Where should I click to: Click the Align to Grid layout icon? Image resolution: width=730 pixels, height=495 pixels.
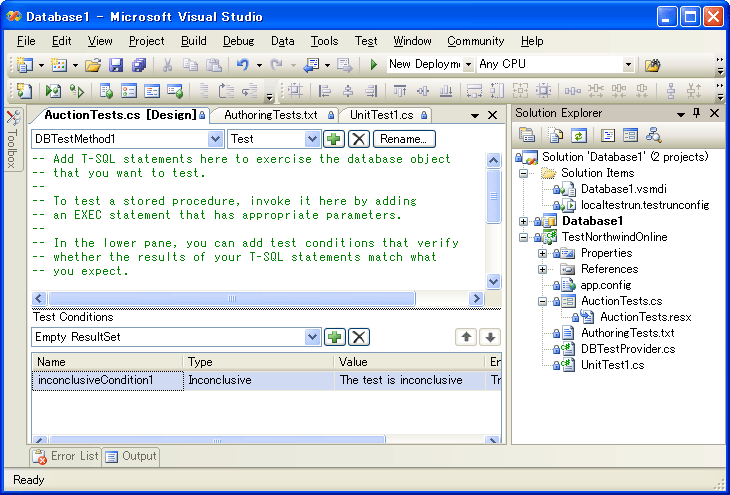(x=294, y=90)
